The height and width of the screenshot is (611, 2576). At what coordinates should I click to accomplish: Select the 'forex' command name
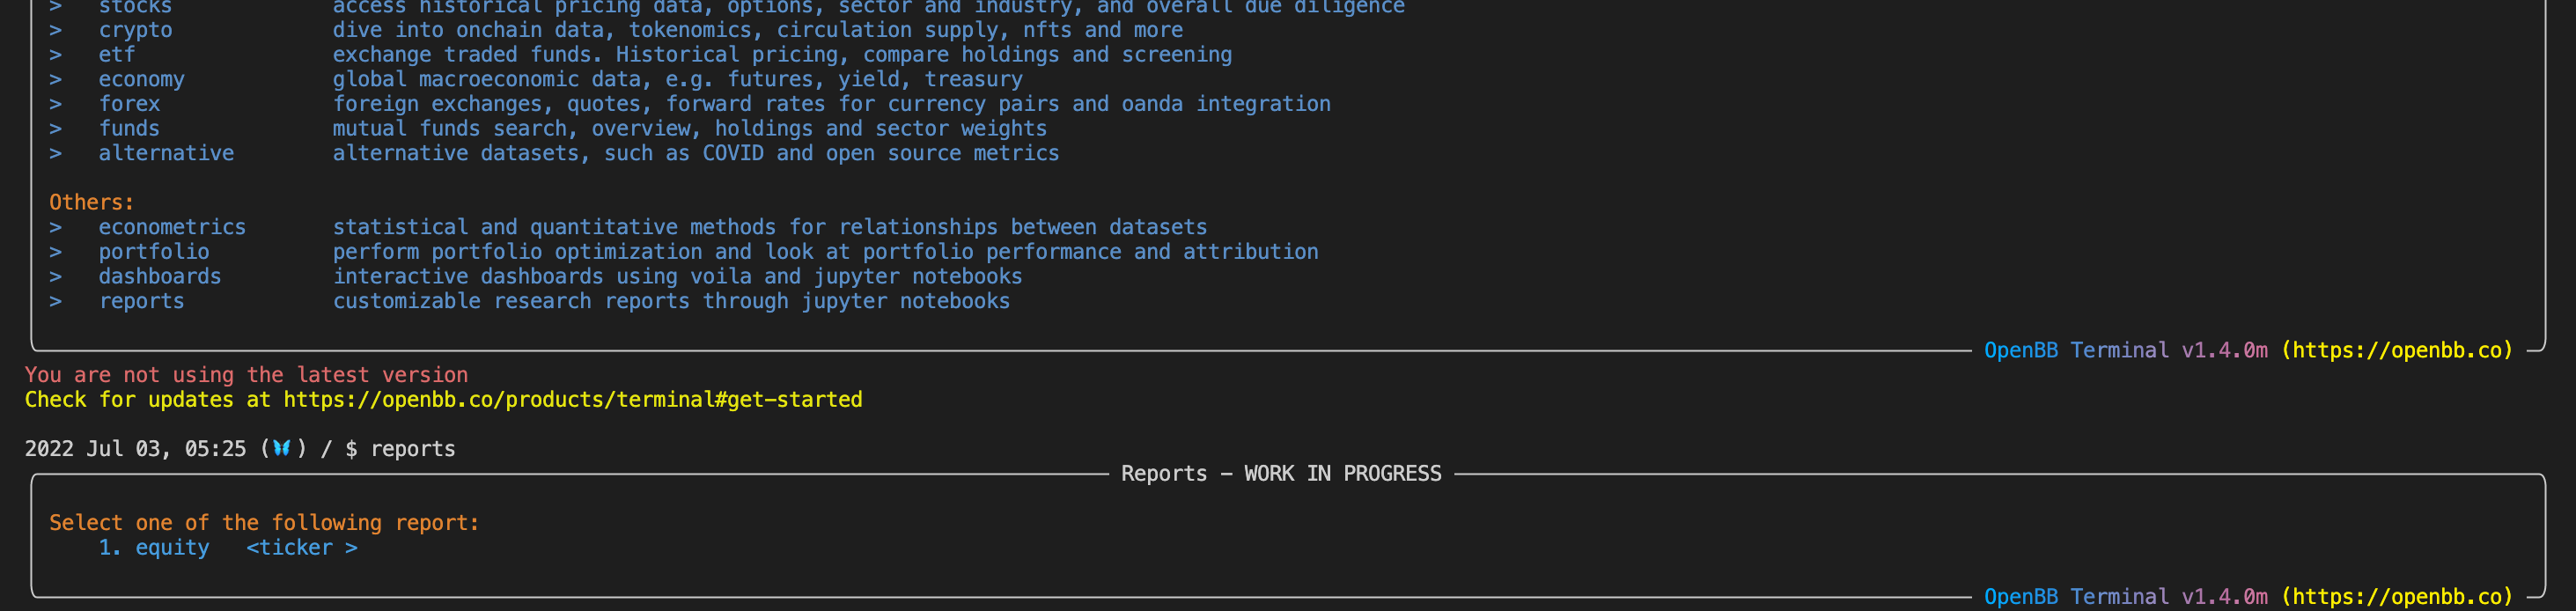[129, 104]
